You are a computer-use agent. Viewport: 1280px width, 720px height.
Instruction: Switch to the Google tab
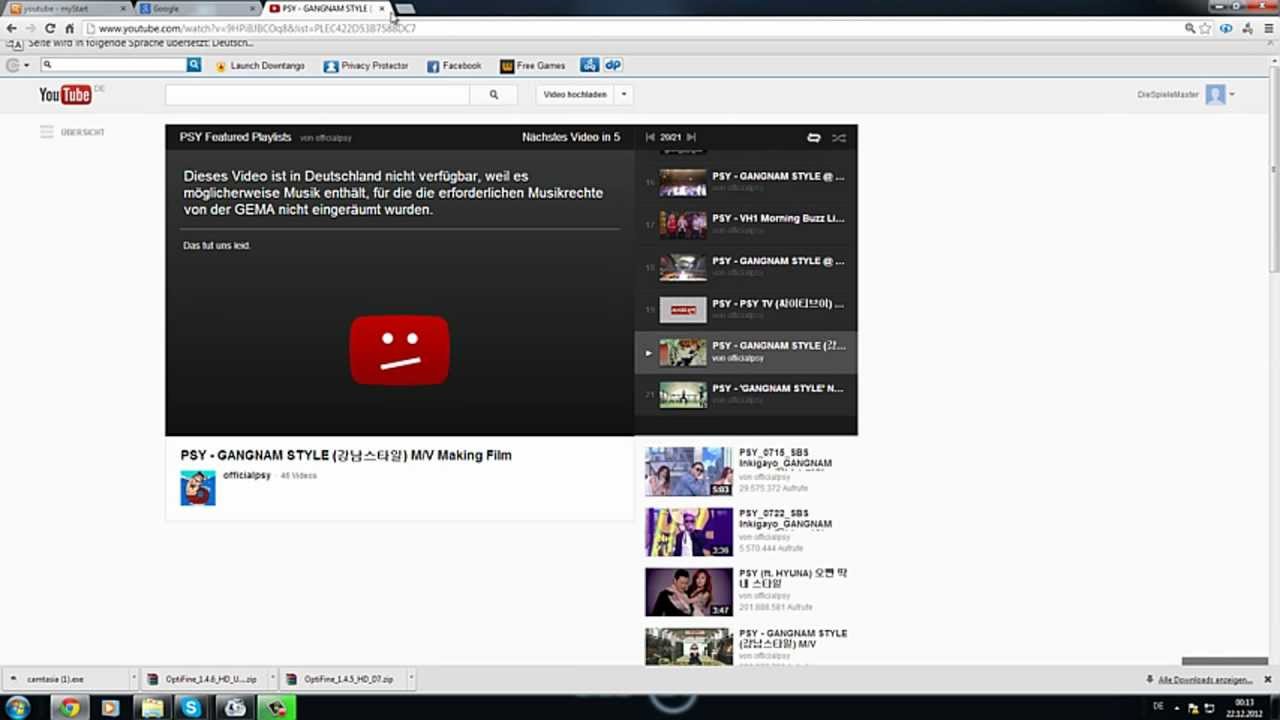click(x=196, y=9)
